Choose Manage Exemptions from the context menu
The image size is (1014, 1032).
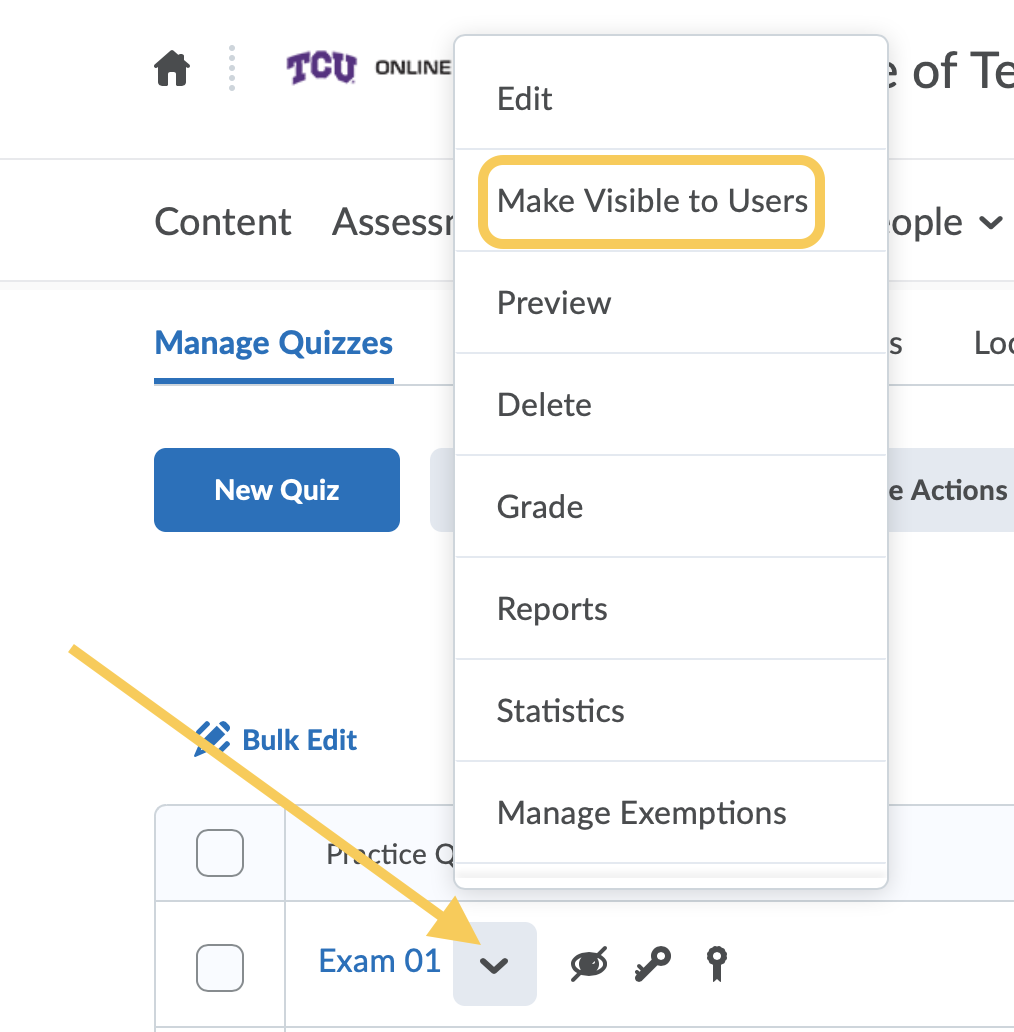coord(641,813)
